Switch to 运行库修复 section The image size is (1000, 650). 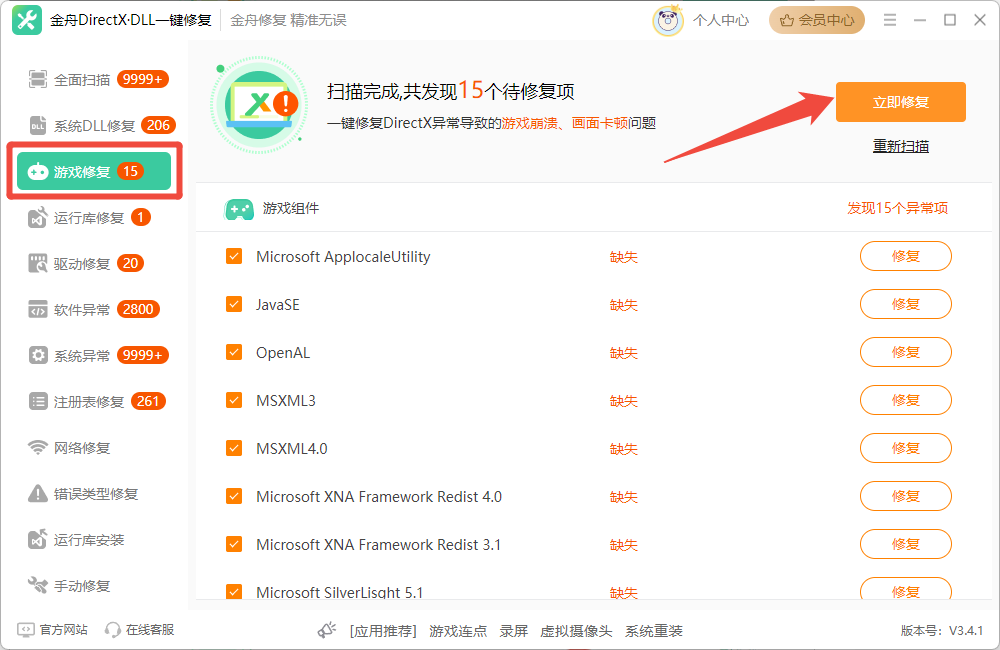pyautogui.click(x=89, y=218)
